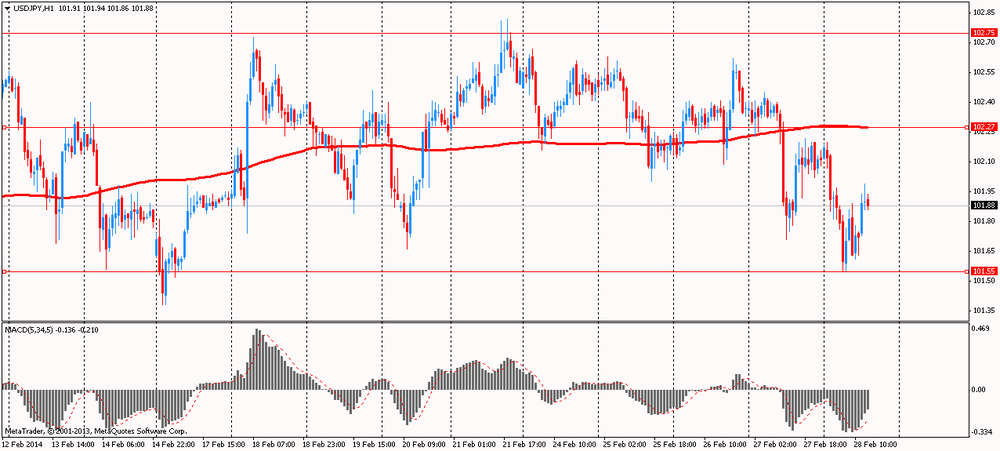
Task: Click the 102.40 price scale label
Action: [982, 101]
